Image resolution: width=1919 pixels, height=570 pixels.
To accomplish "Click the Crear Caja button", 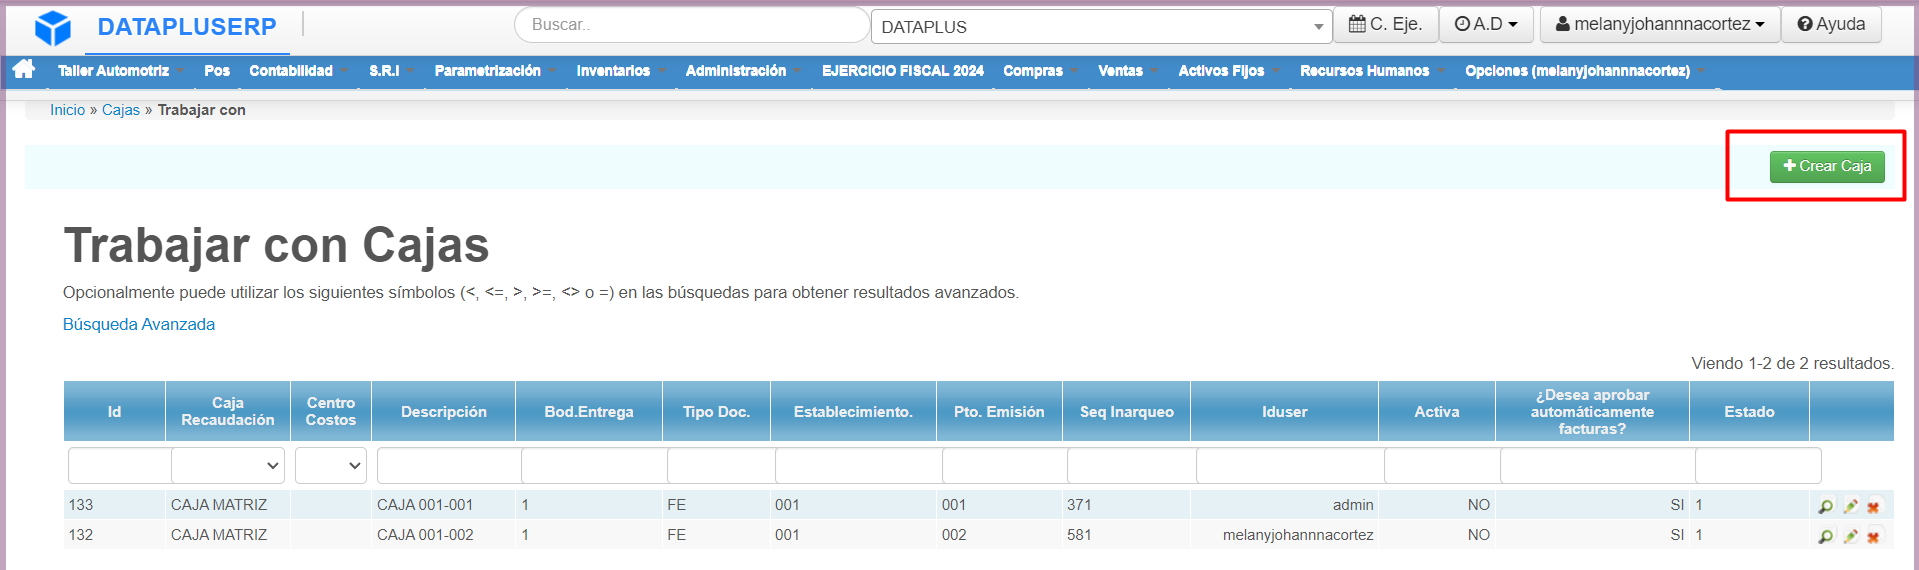I will 1827,166.
